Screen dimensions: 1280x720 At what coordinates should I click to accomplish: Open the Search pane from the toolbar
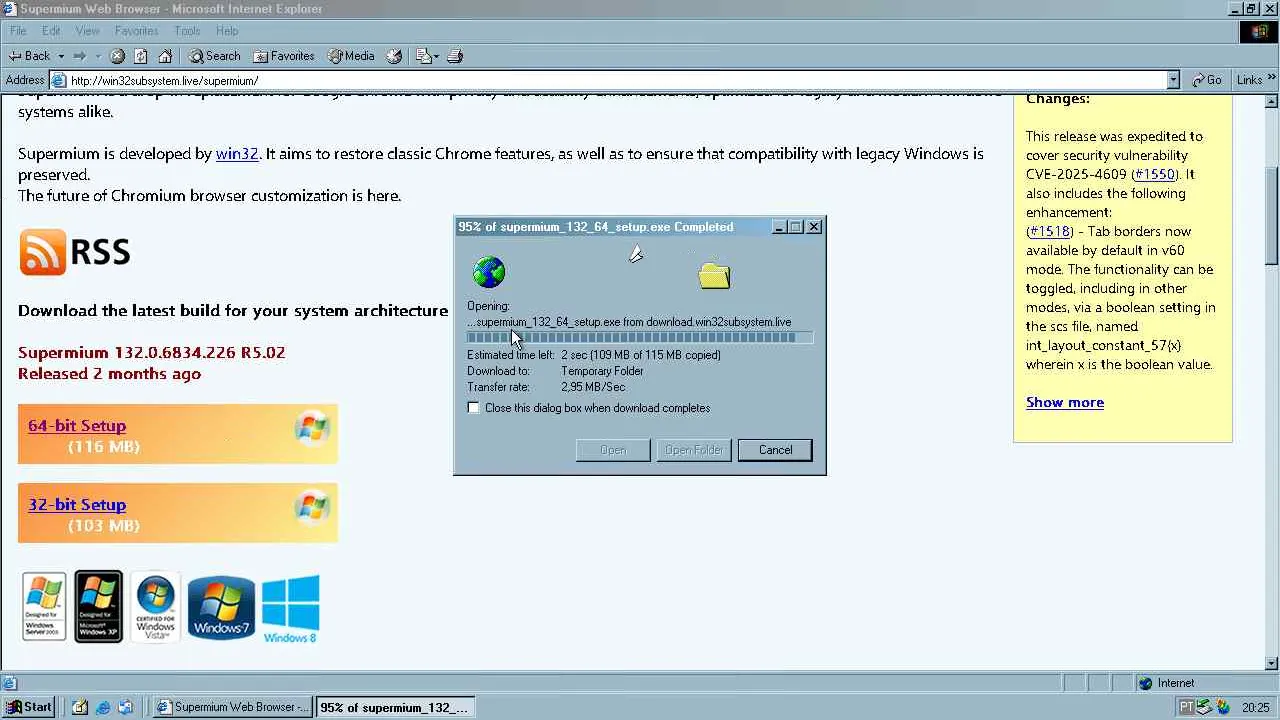coord(215,56)
